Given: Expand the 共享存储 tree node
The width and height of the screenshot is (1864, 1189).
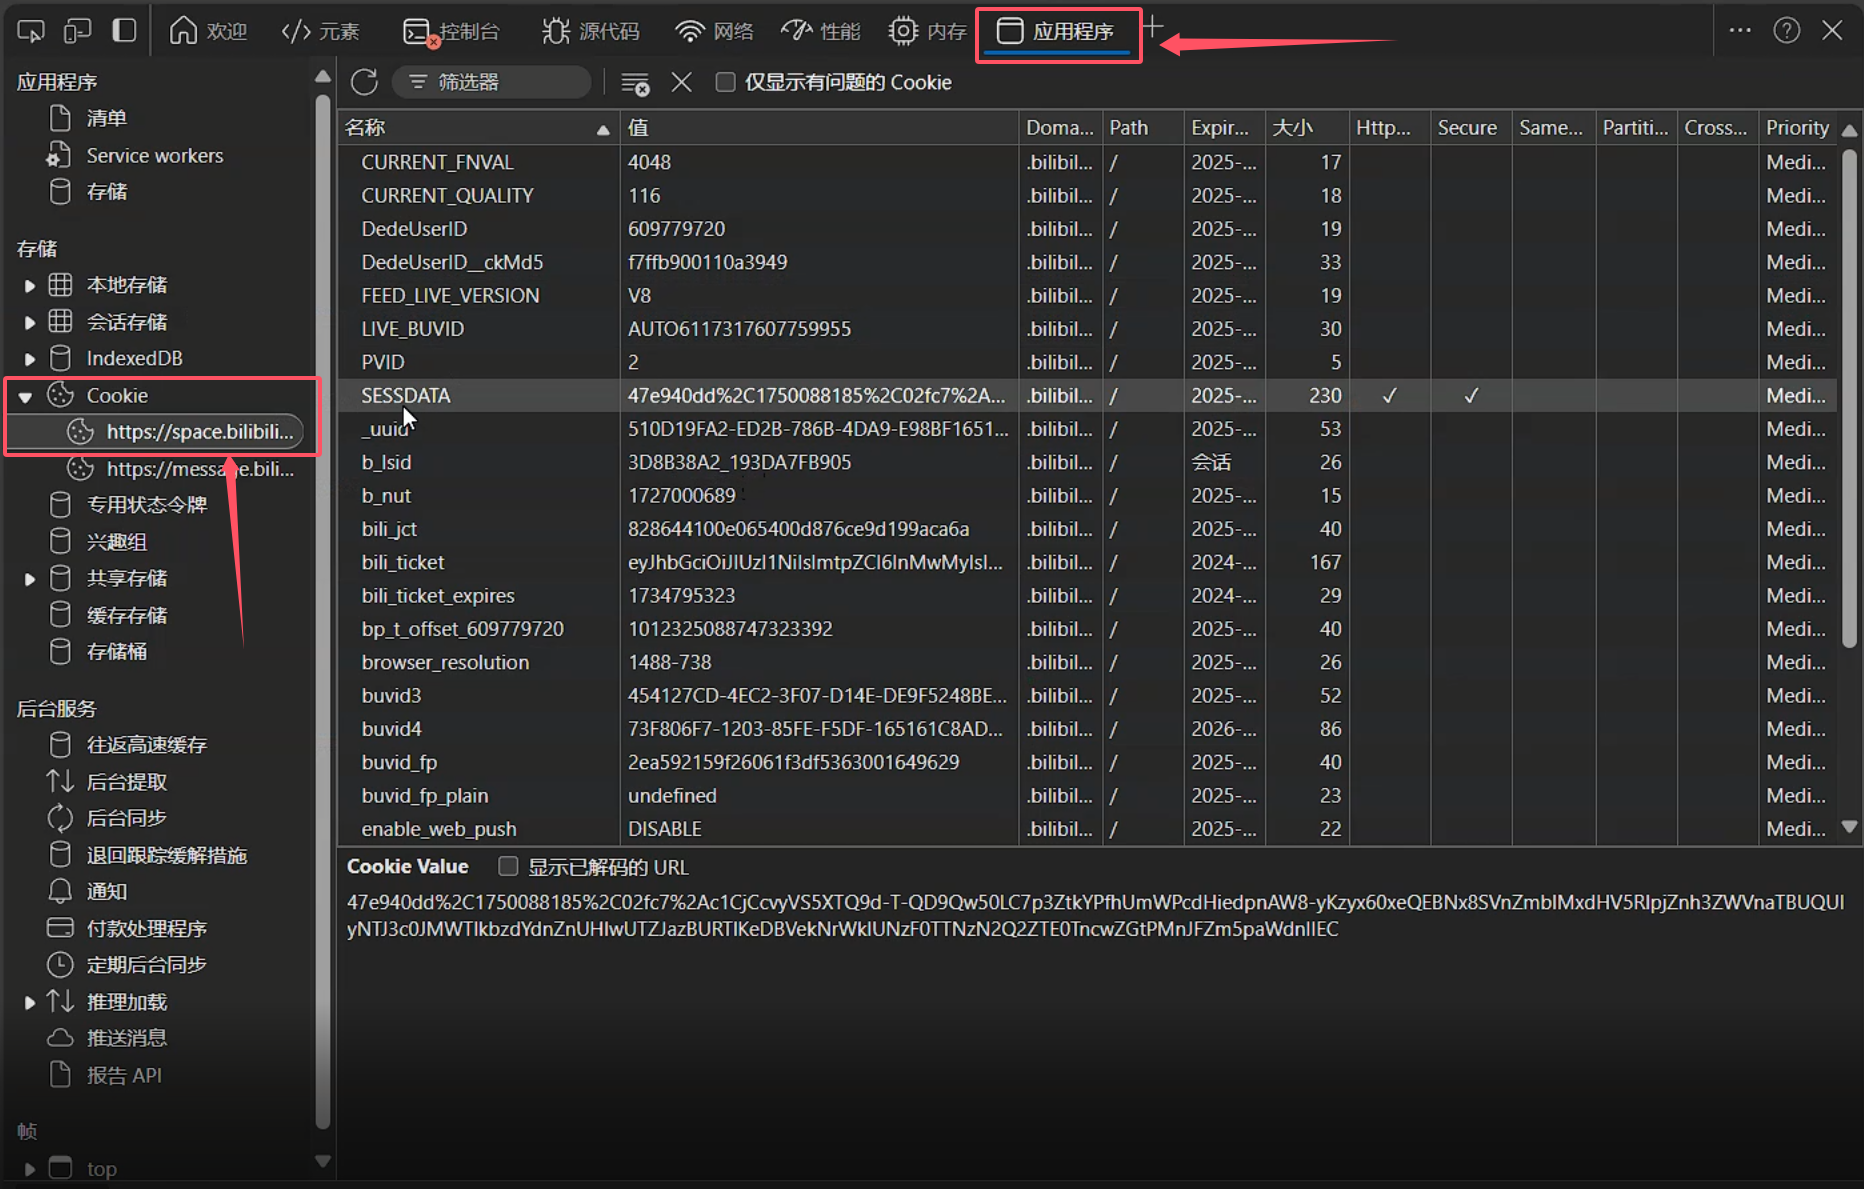Looking at the screenshot, I should coord(29,578).
